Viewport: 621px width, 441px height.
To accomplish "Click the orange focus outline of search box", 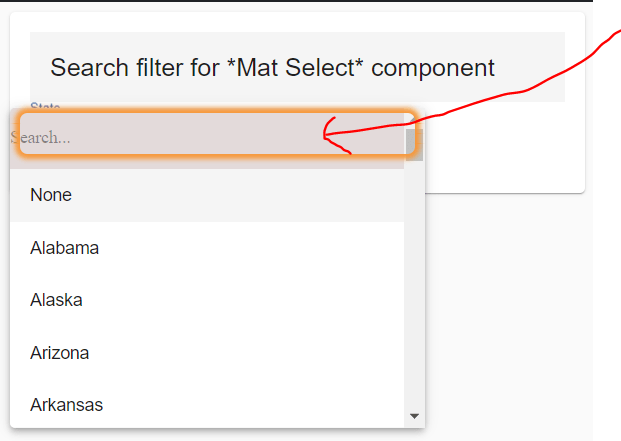I will 217,112.
